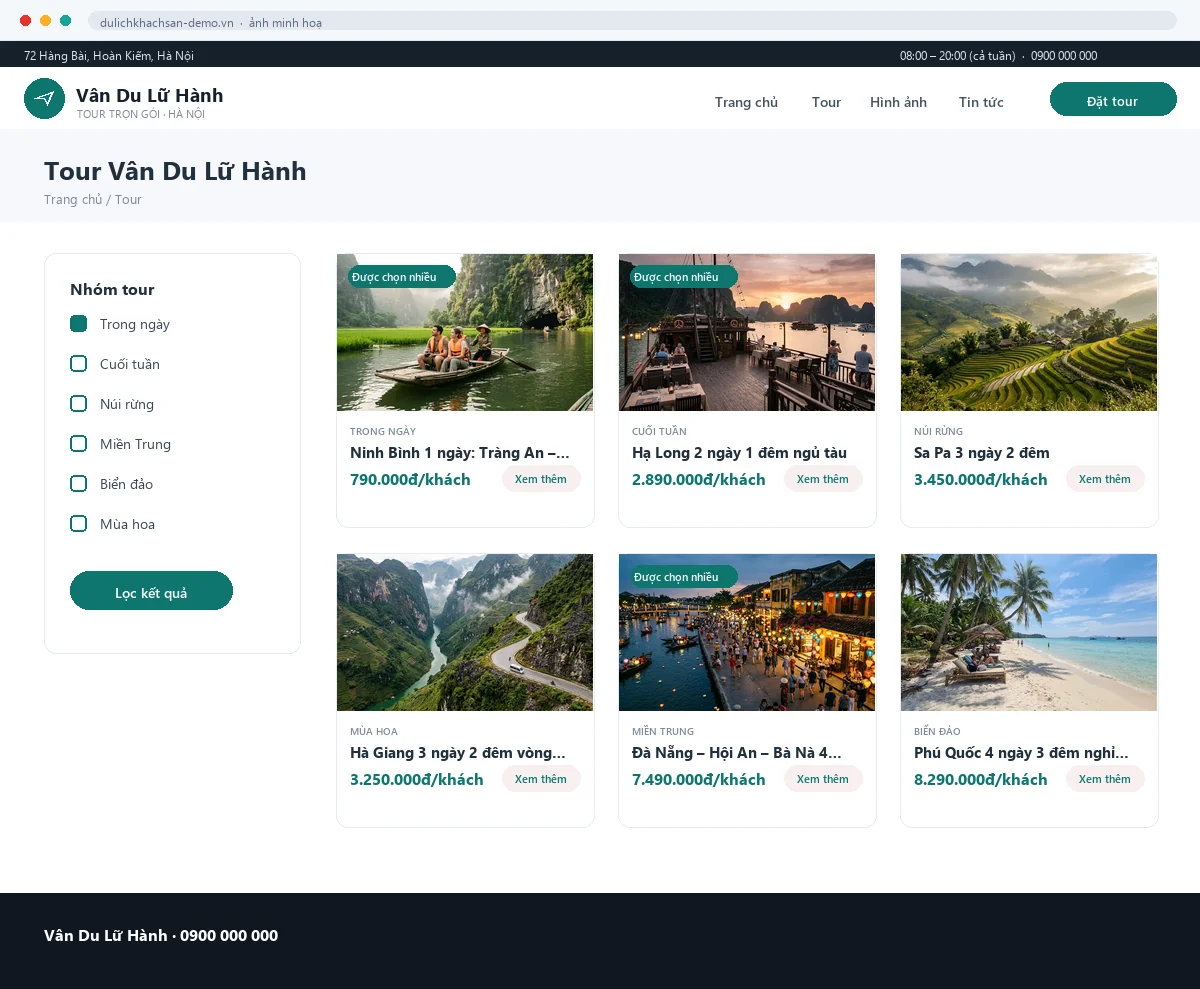Click the 790.000đ/khách price

pyautogui.click(x=410, y=480)
